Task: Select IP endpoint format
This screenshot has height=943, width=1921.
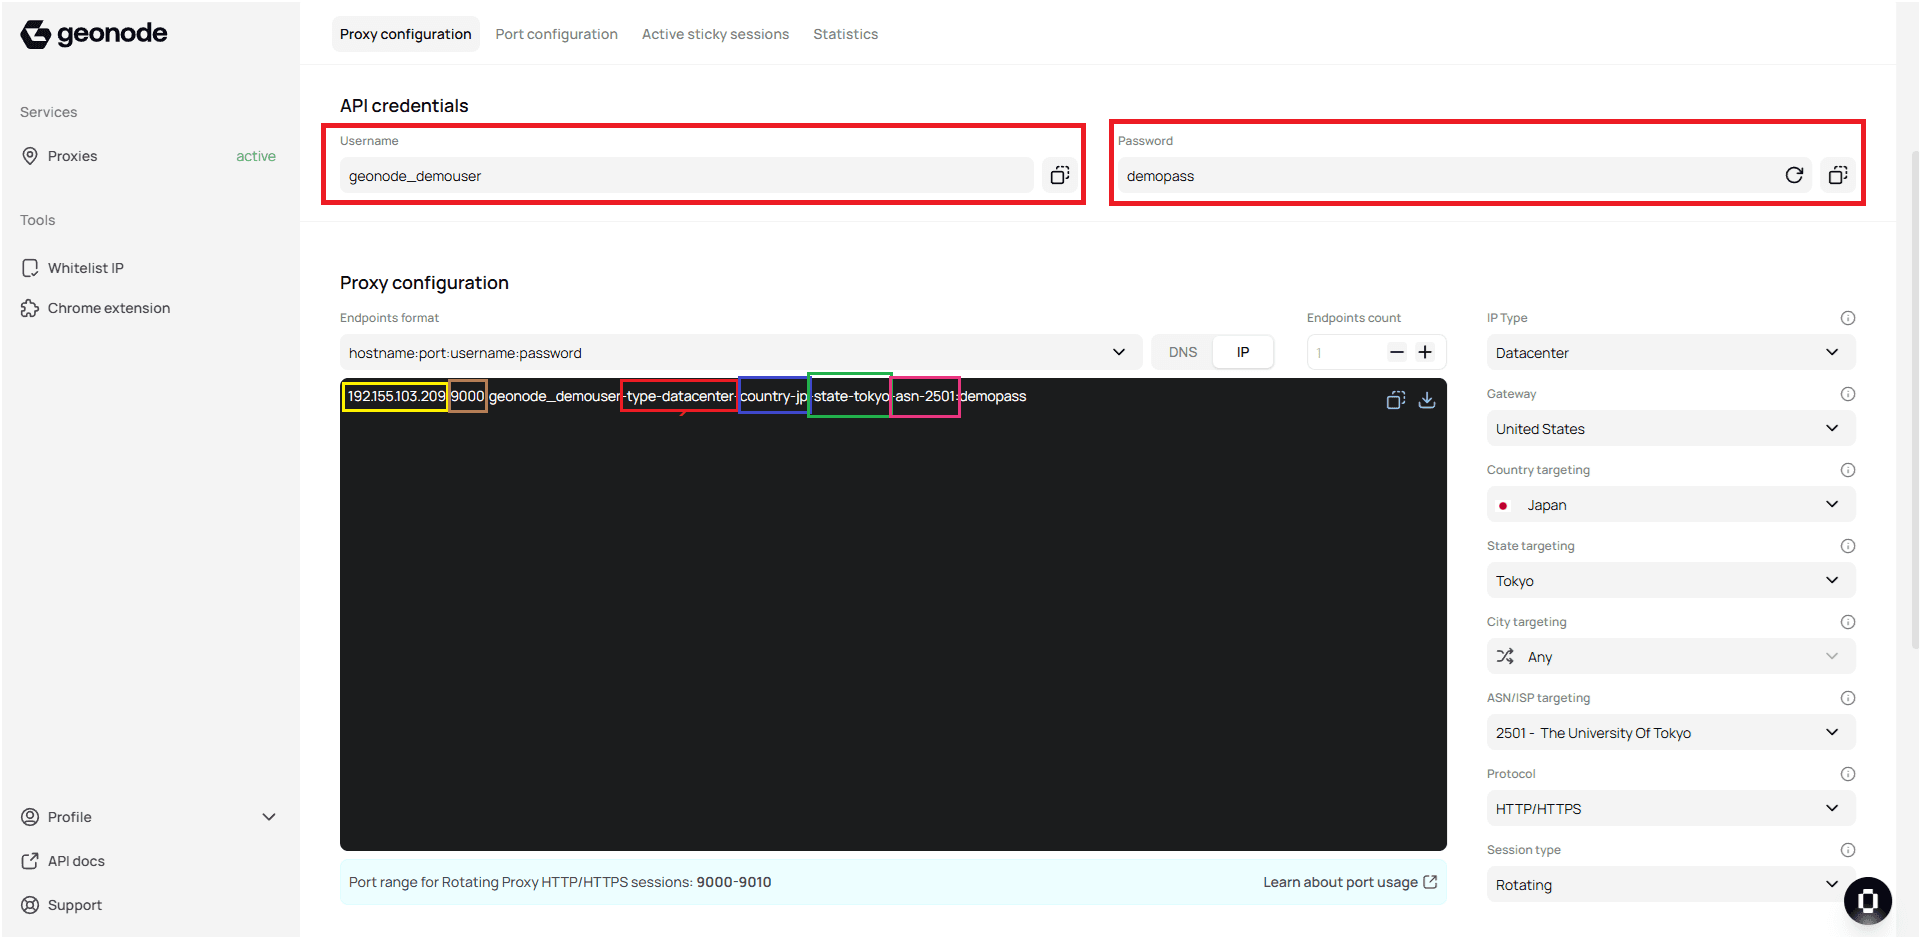Action: [x=1243, y=352]
